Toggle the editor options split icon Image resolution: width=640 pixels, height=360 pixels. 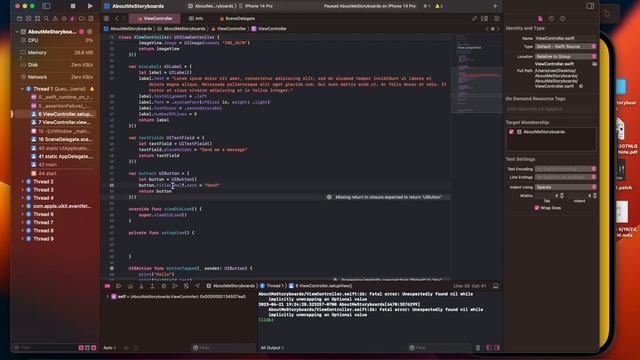tap(484, 18)
